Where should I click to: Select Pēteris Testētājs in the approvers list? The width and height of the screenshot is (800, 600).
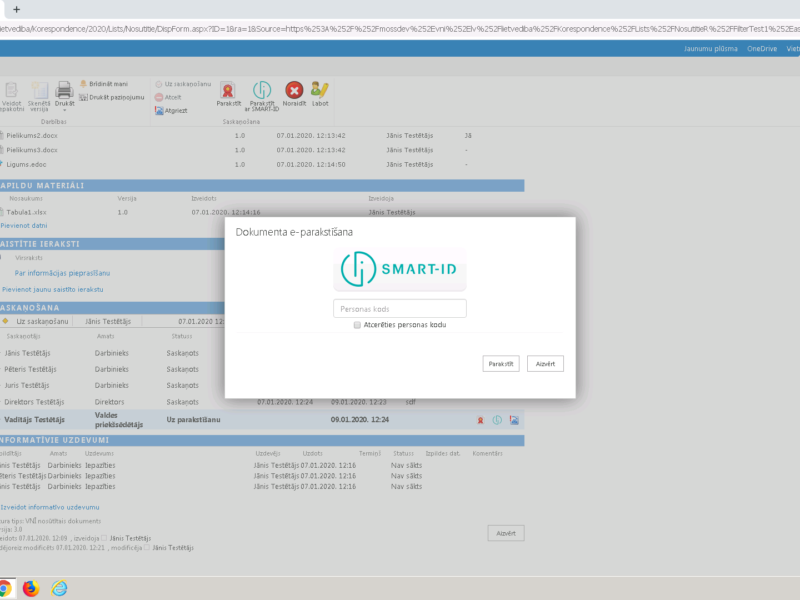click(30, 369)
